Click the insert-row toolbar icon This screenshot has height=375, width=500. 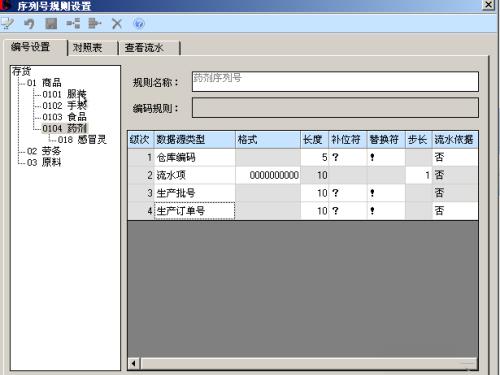pos(95,24)
